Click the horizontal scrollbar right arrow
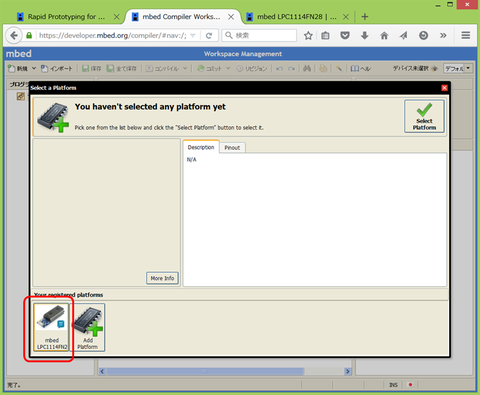 pos(348,371)
